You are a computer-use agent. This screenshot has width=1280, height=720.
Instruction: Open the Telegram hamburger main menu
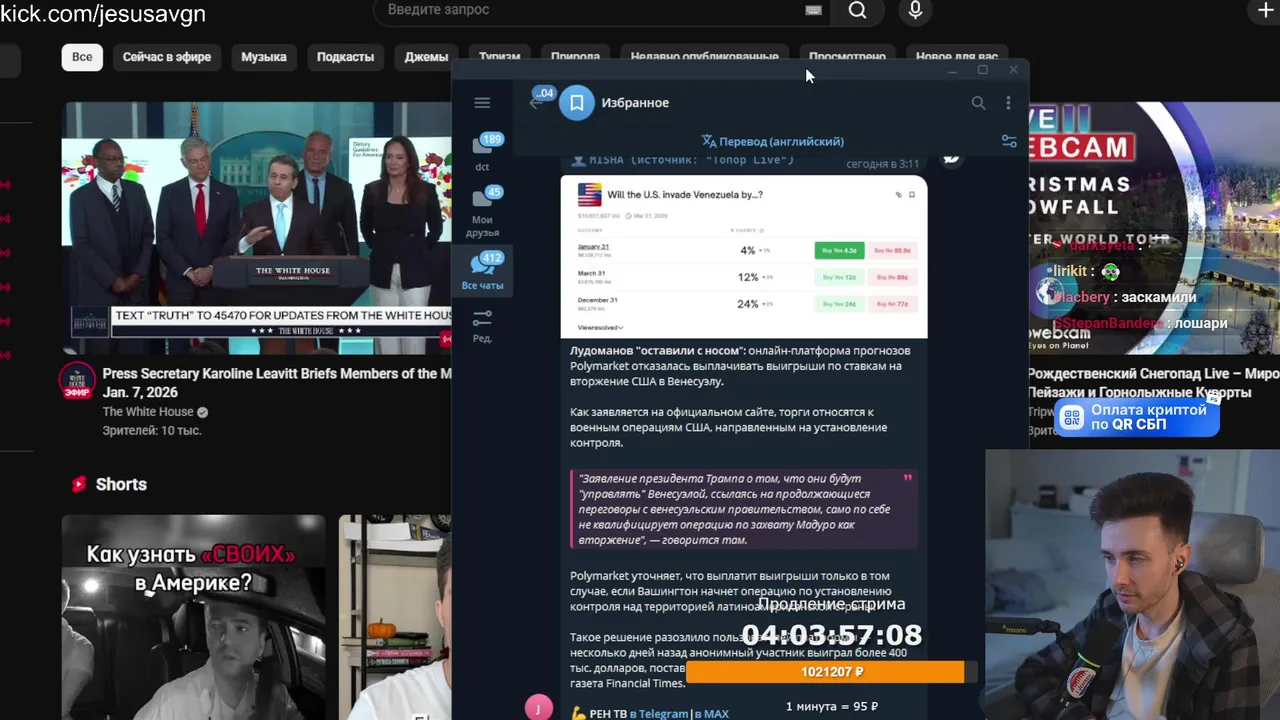[x=482, y=103]
